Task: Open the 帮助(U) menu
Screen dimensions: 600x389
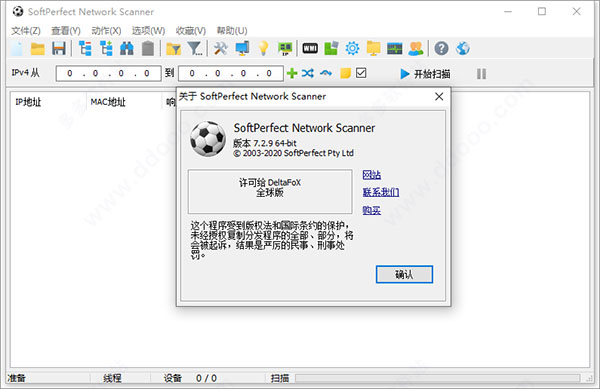Action: [232, 31]
